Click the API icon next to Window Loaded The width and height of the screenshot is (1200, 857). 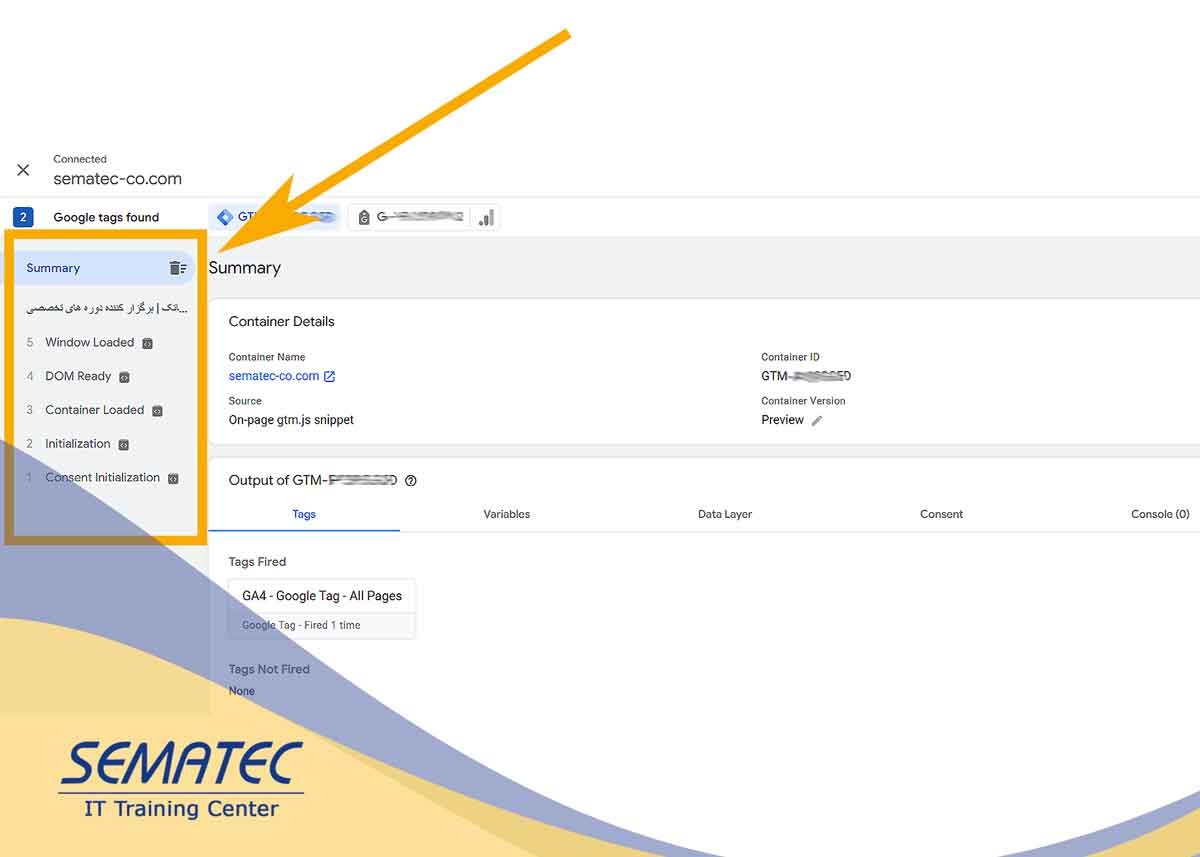[147, 343]
